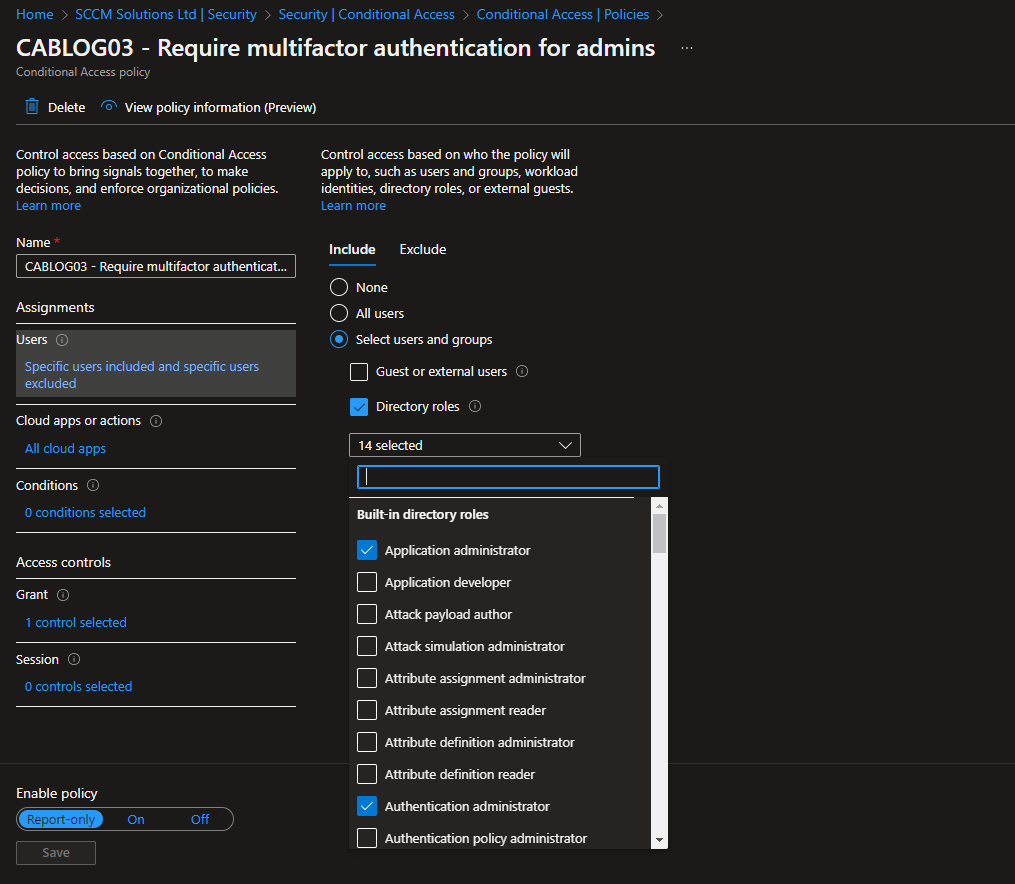The width and height of the screenshot is (1015, 884).
Task: Click info icon beside Conditions
Action: 93,486
